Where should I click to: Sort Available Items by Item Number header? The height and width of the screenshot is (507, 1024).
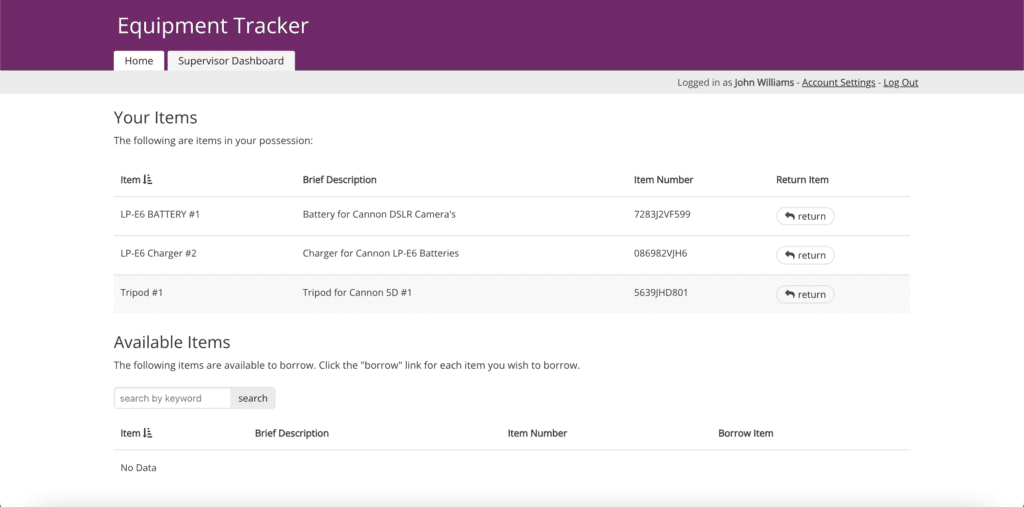(537, 433)
